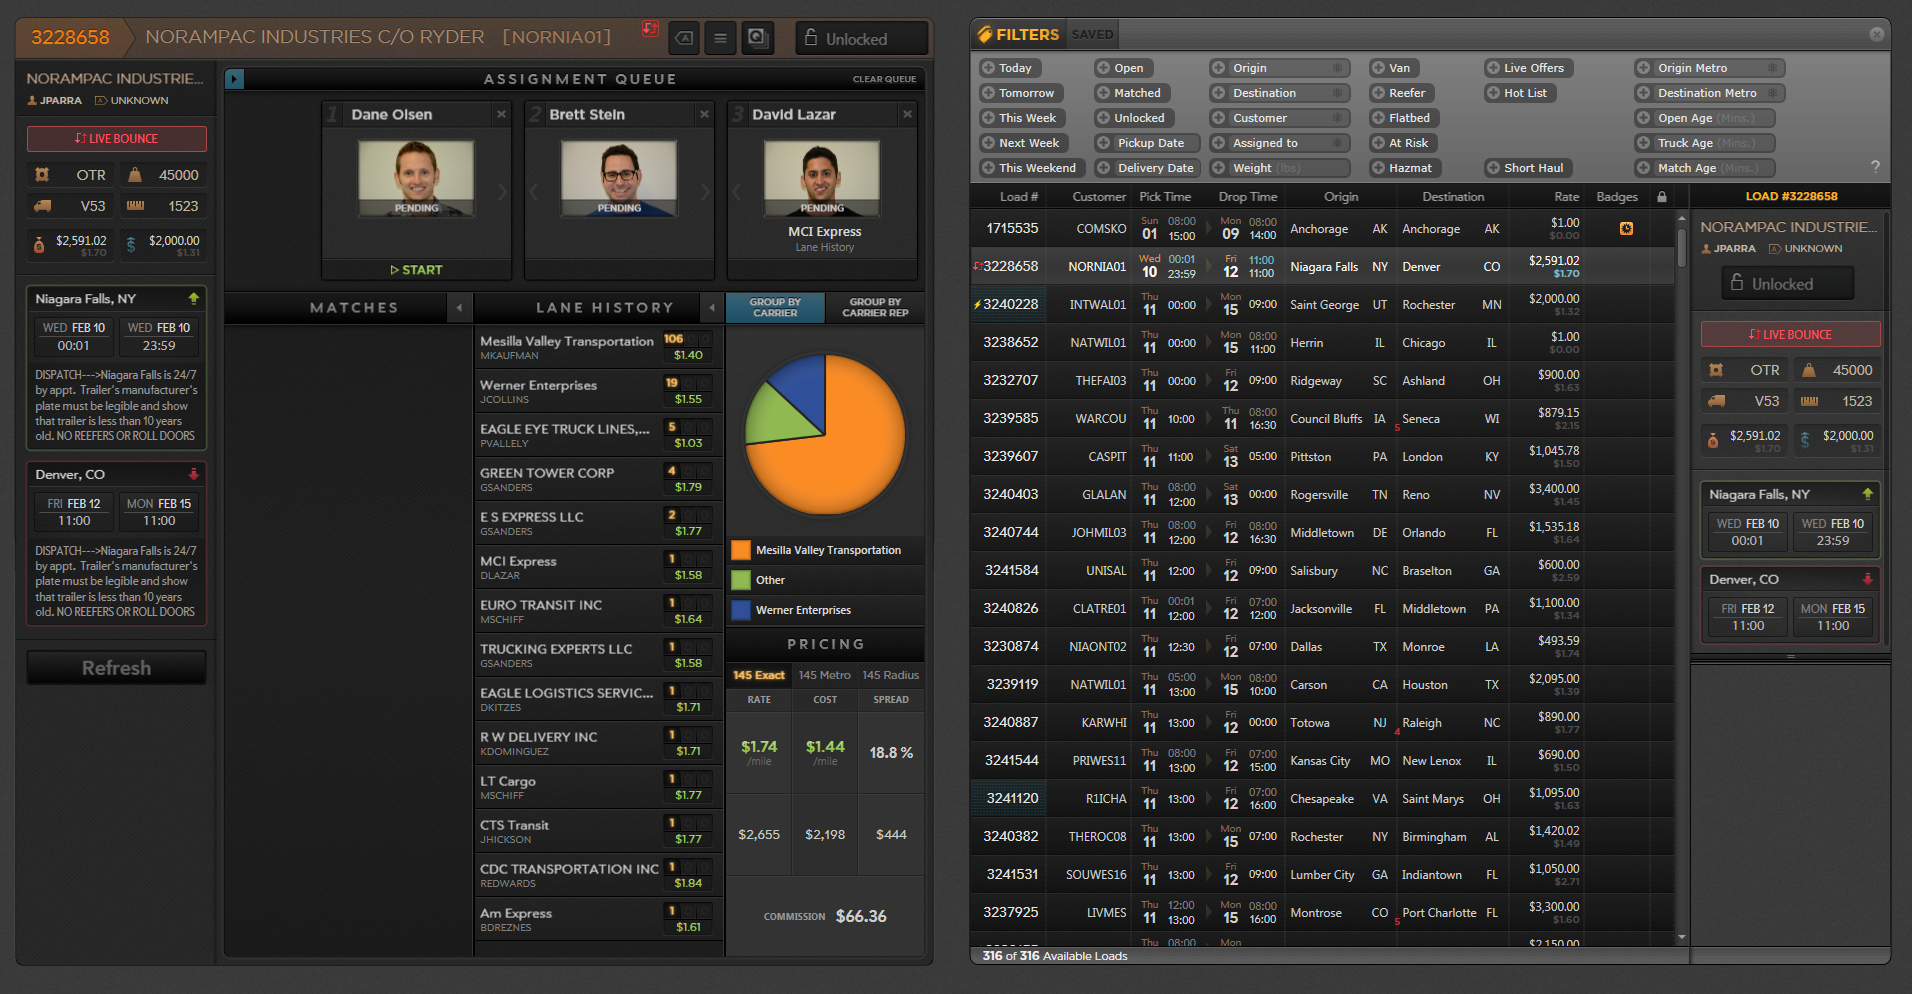Remove Brett Stein from the assignment queue

pos(705,114)
